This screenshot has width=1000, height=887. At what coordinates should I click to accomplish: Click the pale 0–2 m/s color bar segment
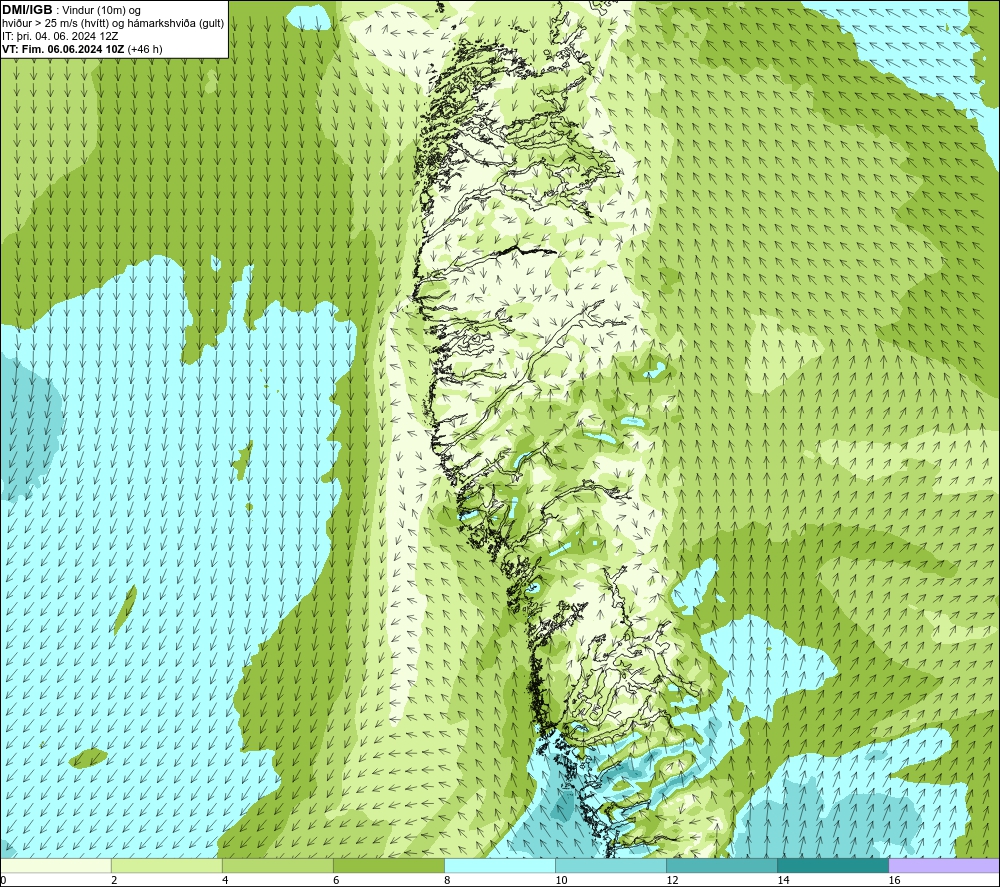coord(55,866)
